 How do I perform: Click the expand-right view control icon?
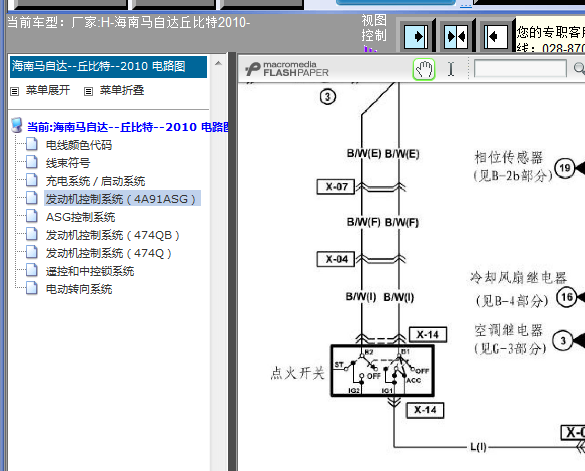(416, 36)
